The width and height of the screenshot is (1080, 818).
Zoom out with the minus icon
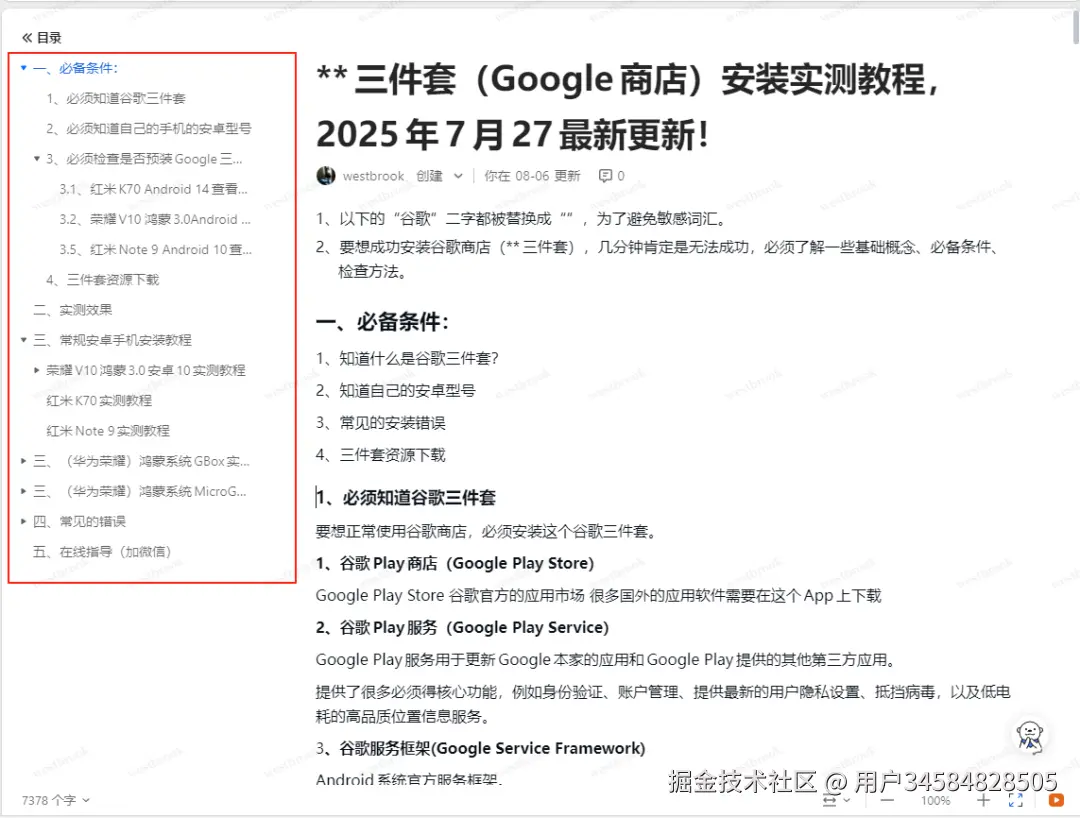[887, 800]
